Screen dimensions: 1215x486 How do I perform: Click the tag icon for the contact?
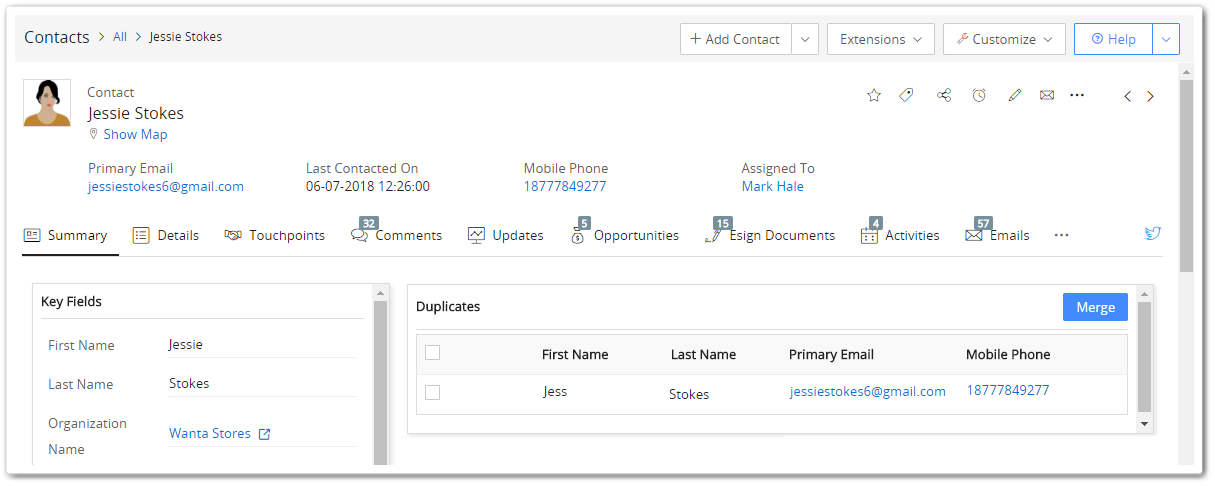(906, 96)
